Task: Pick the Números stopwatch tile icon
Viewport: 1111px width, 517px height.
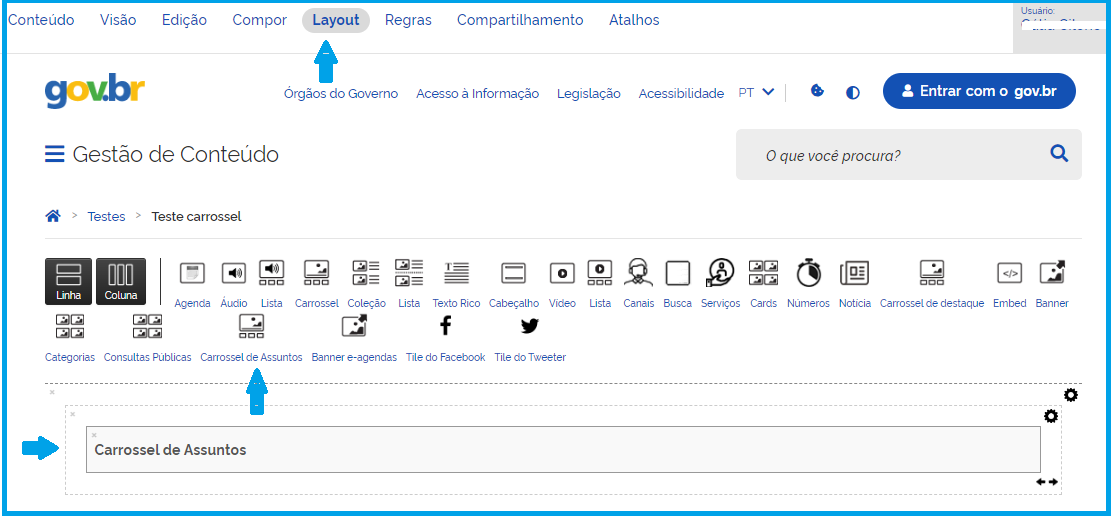Action: click(808, 273)
